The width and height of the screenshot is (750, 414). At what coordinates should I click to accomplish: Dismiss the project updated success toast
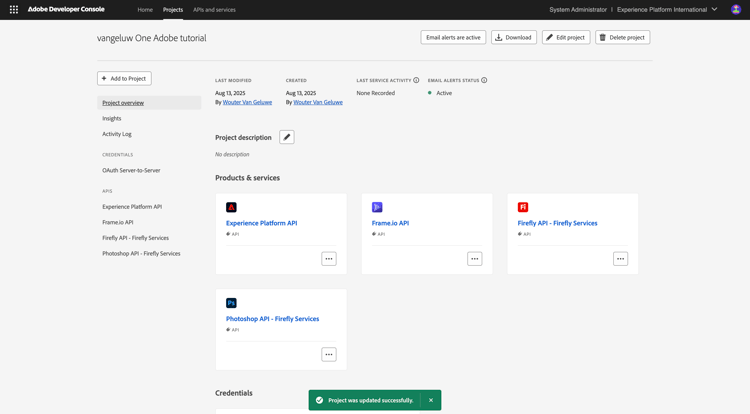click(x=430, y=400)
